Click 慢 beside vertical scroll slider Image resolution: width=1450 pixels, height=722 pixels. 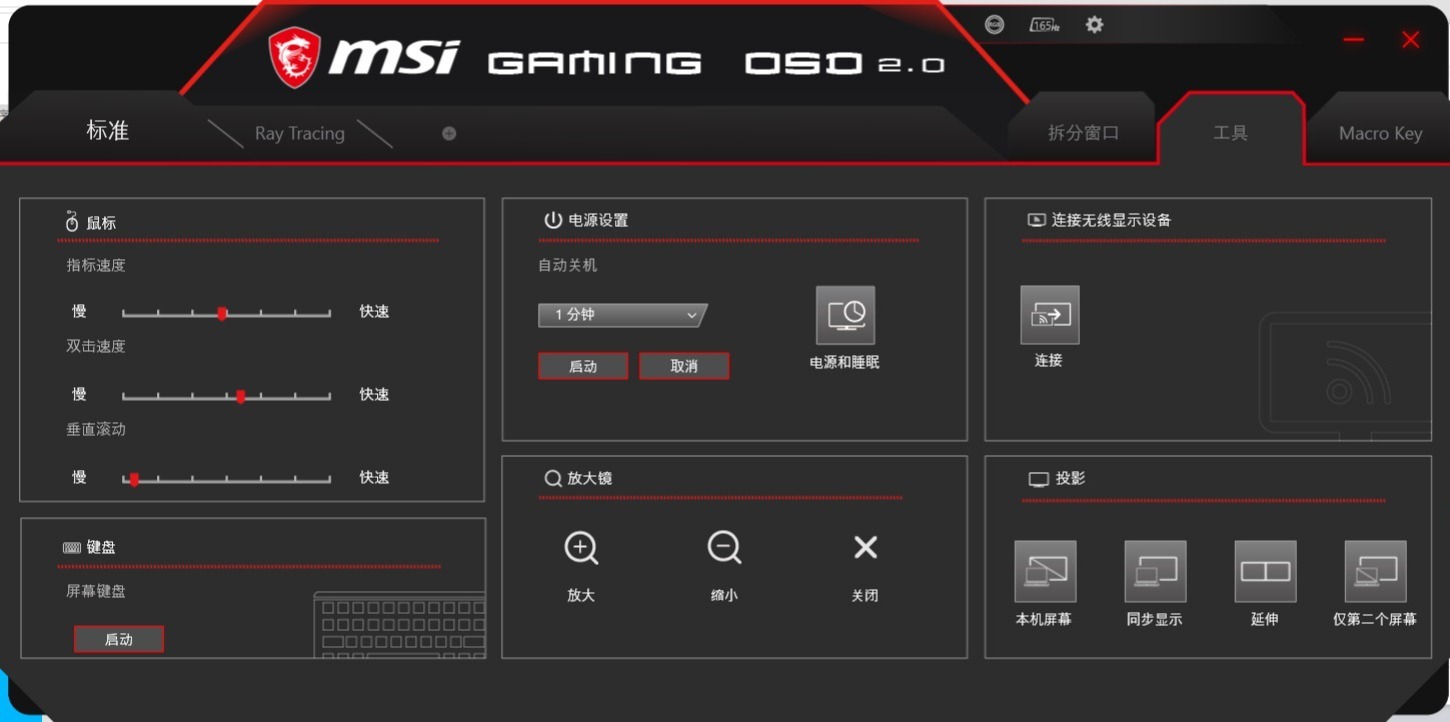[79, 477]
